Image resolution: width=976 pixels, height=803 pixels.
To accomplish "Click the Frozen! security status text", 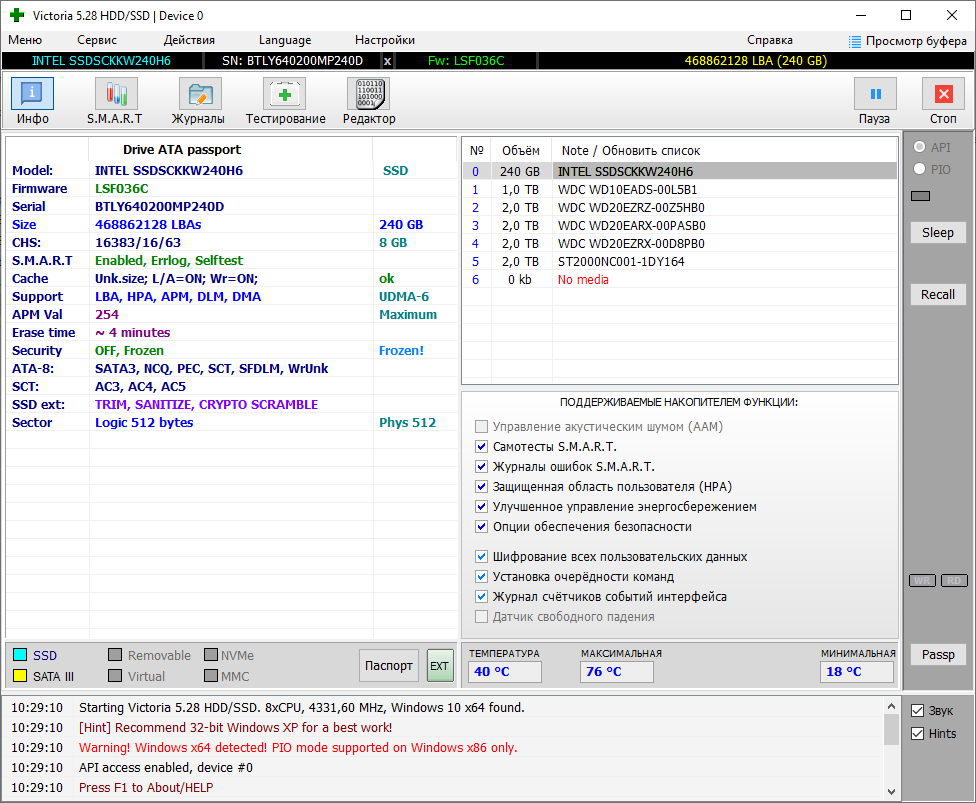I will (x=401, y=350).
